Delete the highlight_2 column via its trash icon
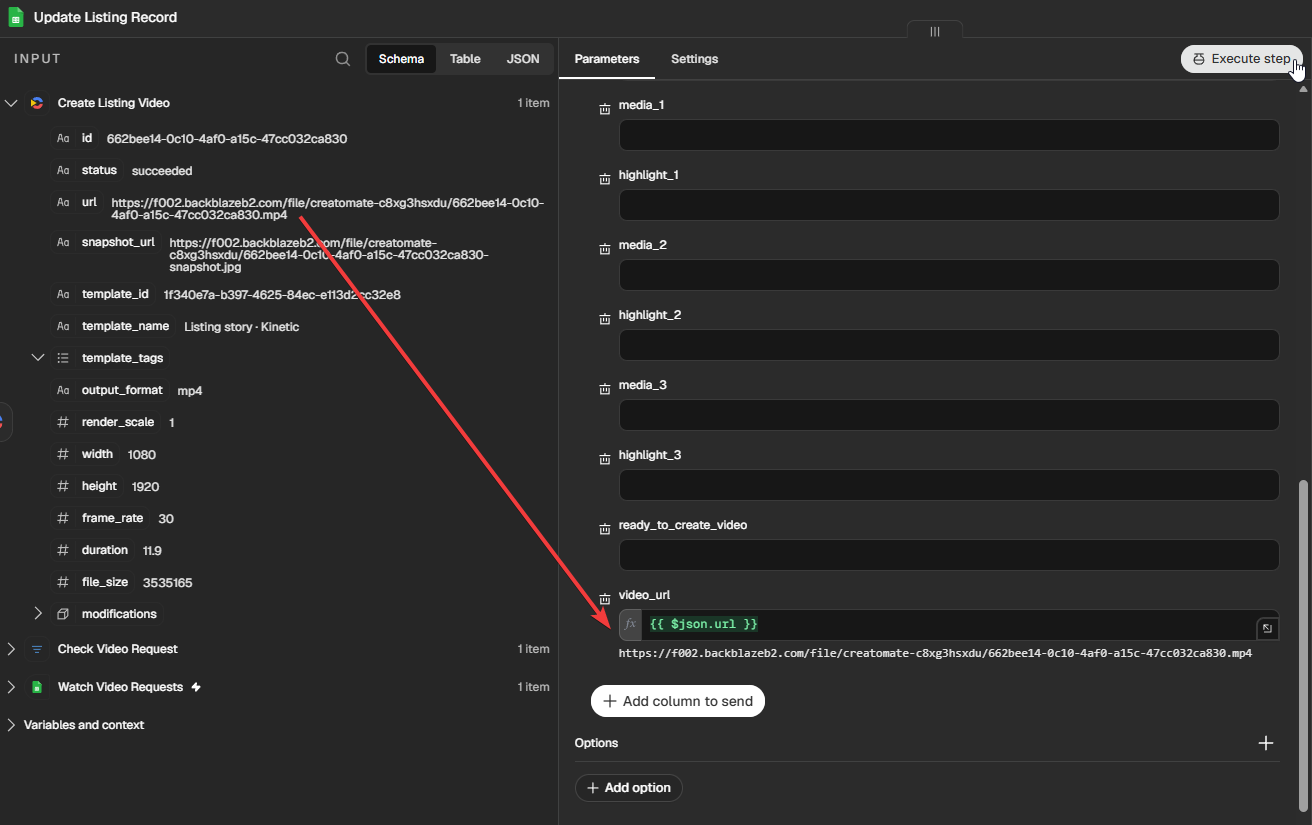The image size is (1312, 825). pos(604,319)
